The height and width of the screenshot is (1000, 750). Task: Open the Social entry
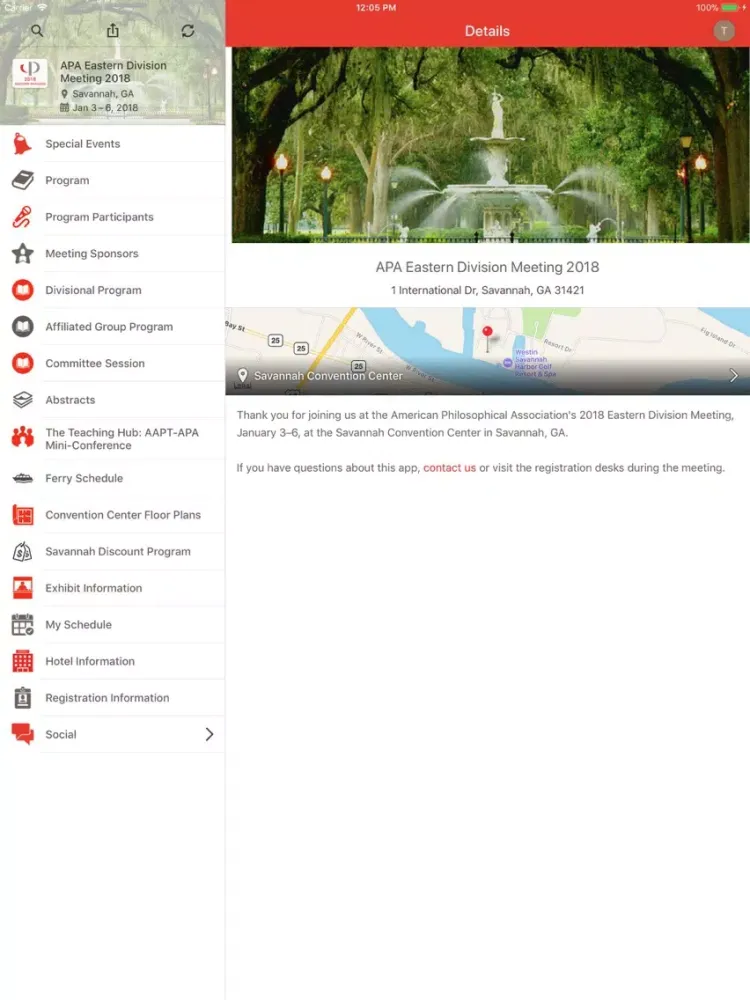[112, 735]
